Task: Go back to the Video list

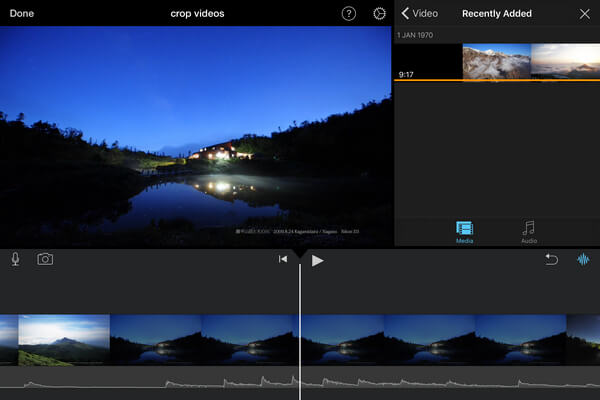Action: pyautogui.click(x=419, y=14)
